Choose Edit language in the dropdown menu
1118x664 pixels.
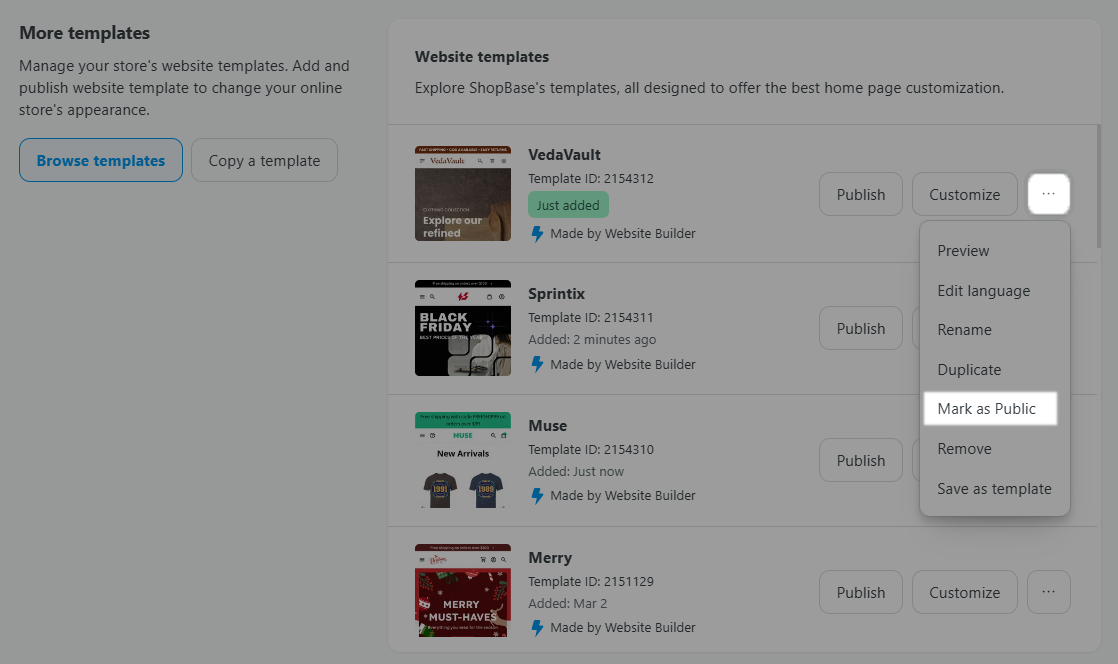(983, 291)
